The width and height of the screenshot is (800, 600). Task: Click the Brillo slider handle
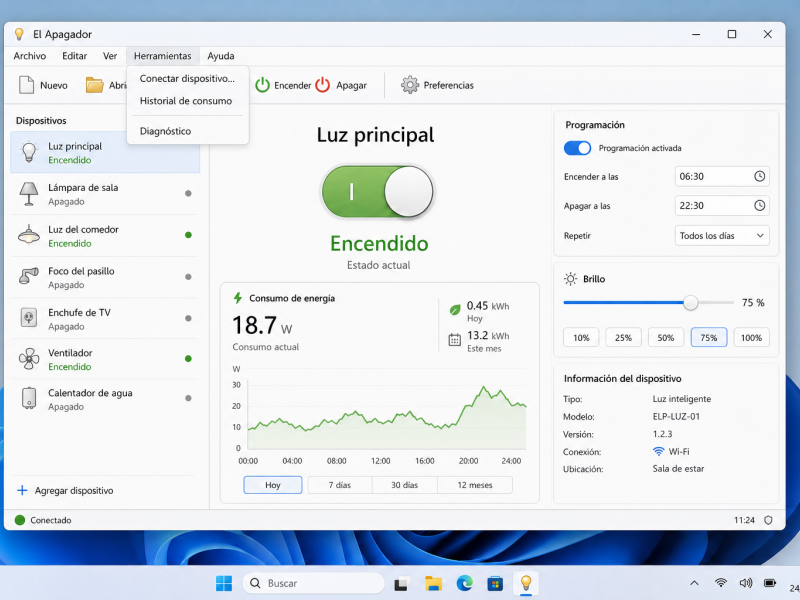(x=690, y=303)
